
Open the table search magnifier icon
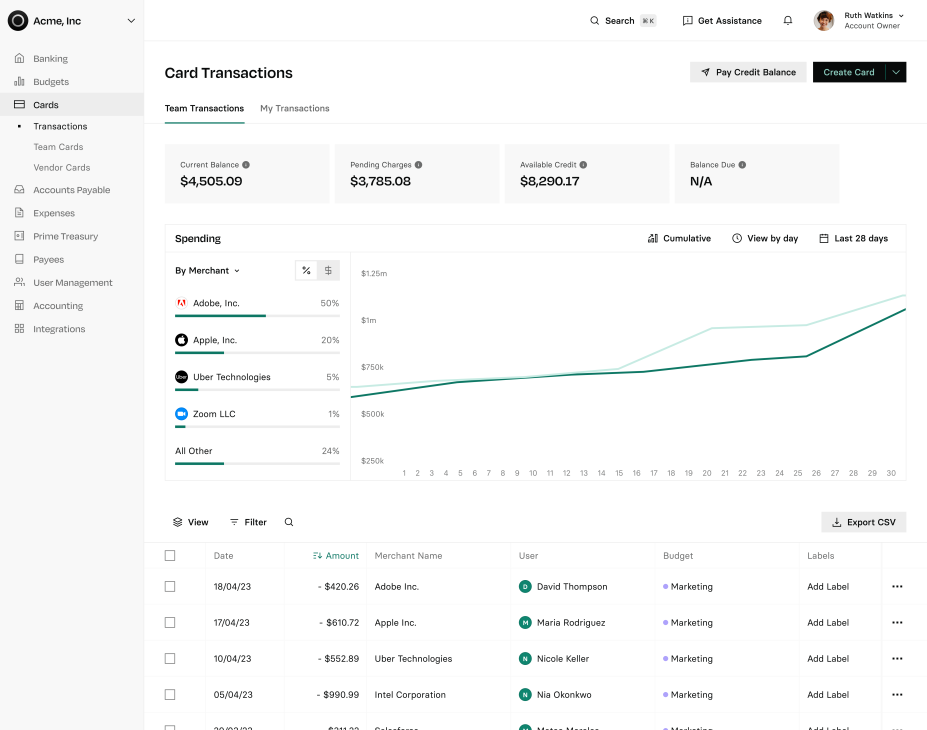289,522
